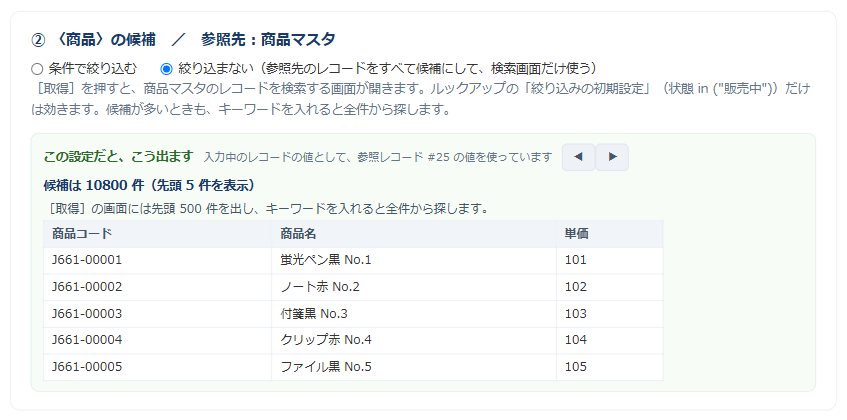Click product name ファイル黒 No.5
847x420 pixels.
coord(326,367)
